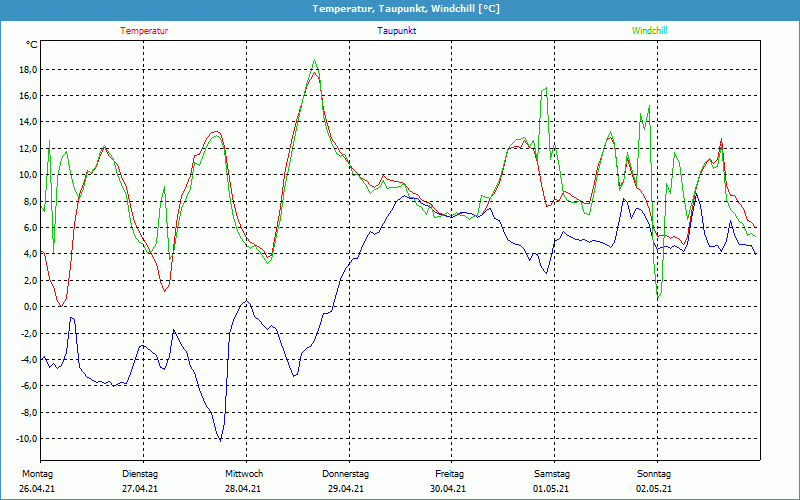Screen dimensions: 800x500
Task: Click the -8,0 y-axis value
Action: (x=29, y=412)
